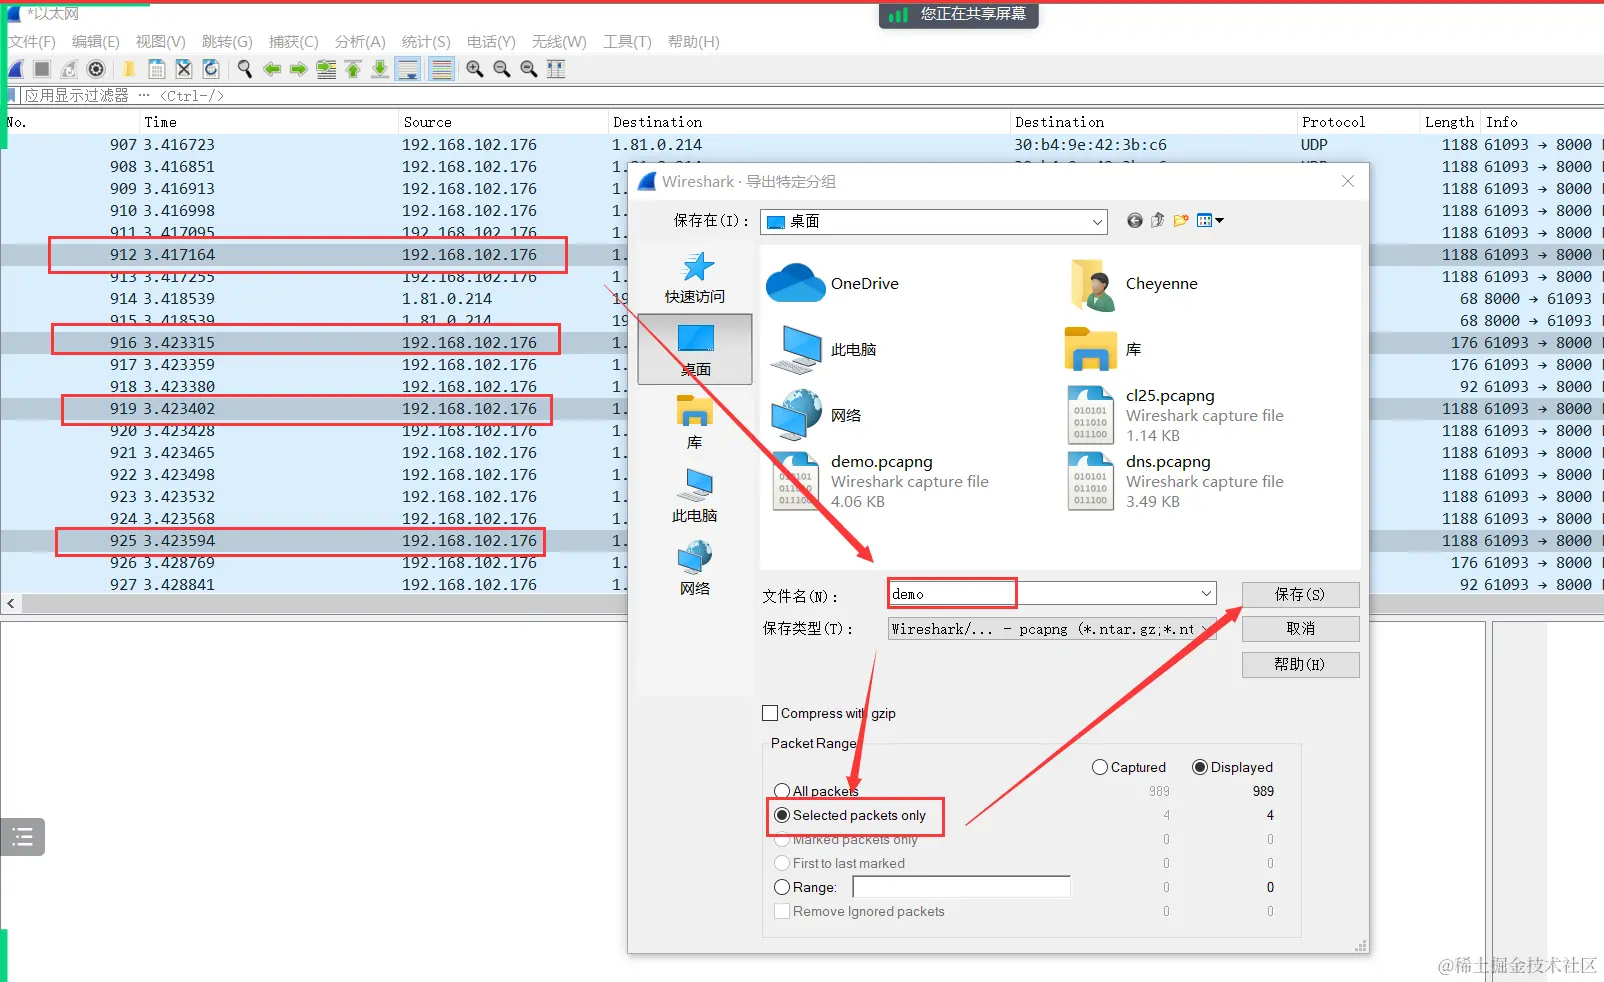Restart the current capture
The image size is (1604, 982).
[x=69, y=69]
